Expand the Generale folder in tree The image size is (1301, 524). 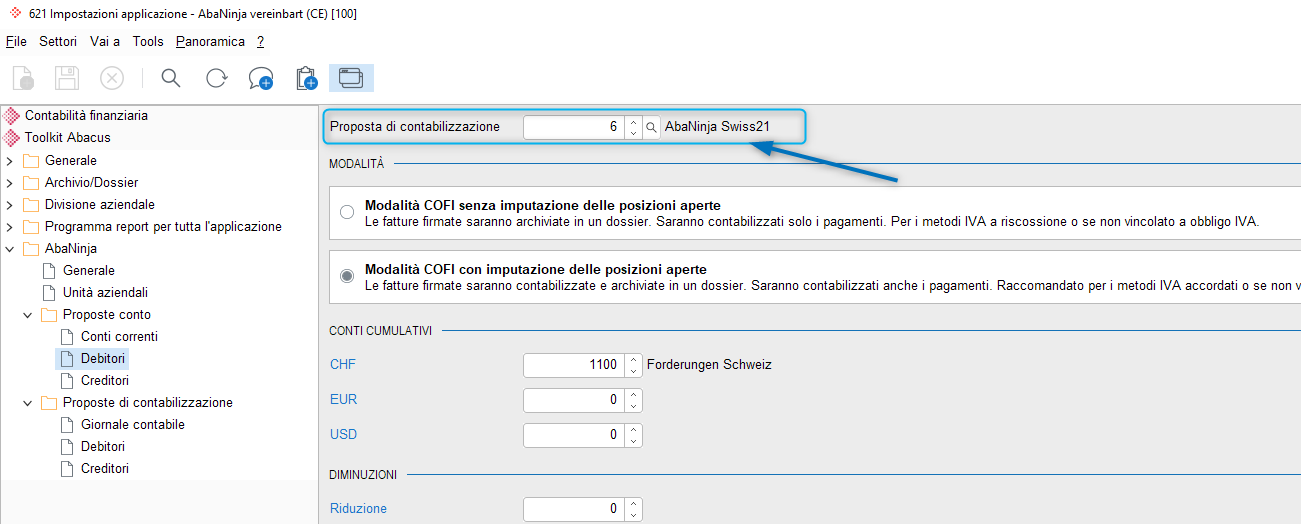[x=10, y=161]
